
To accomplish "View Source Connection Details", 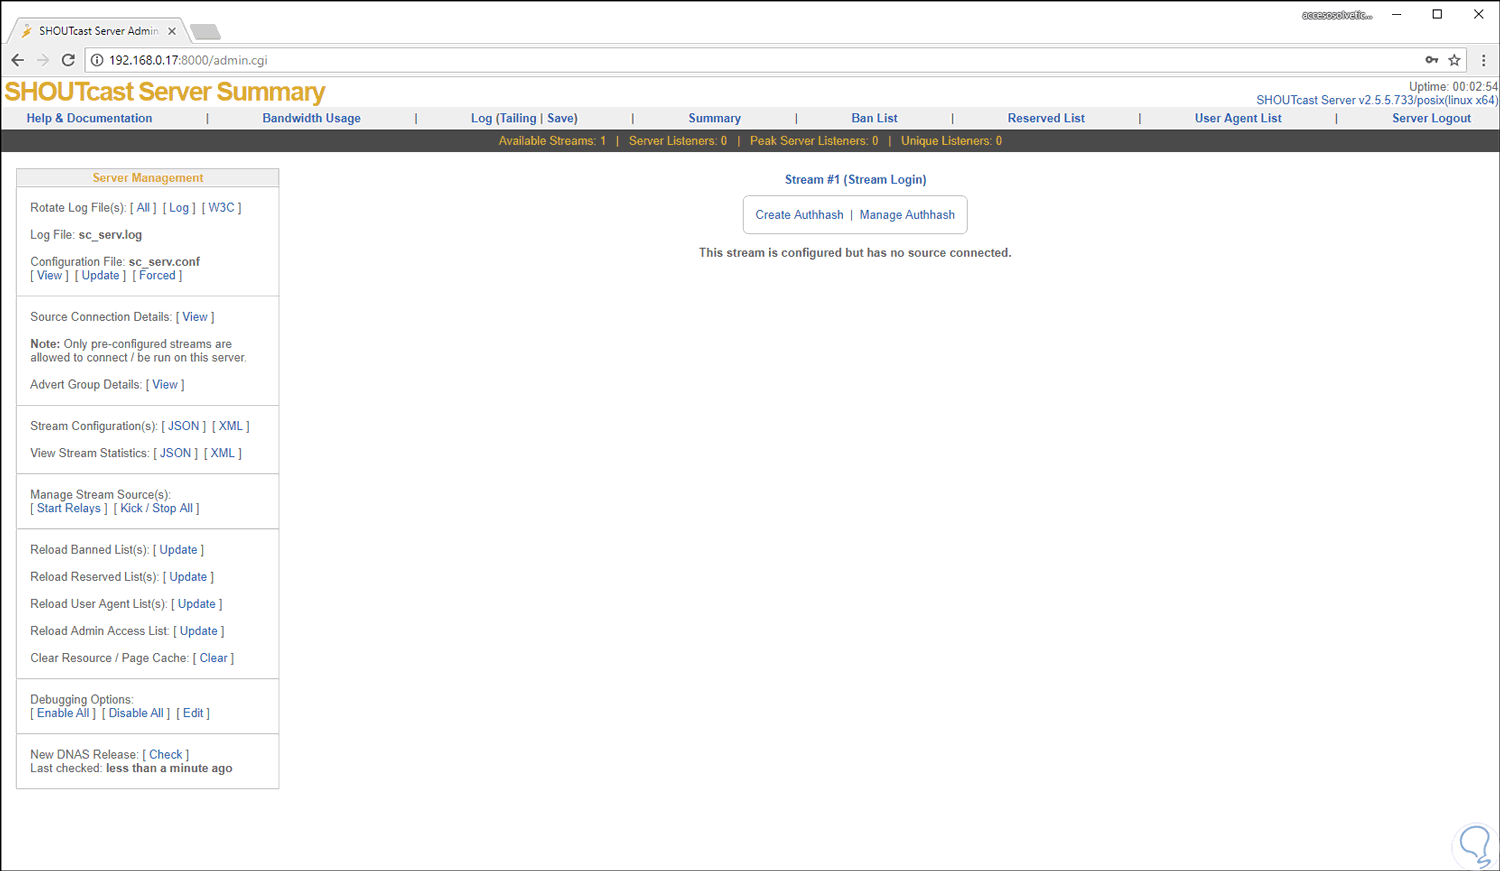I will pos(195,317).
